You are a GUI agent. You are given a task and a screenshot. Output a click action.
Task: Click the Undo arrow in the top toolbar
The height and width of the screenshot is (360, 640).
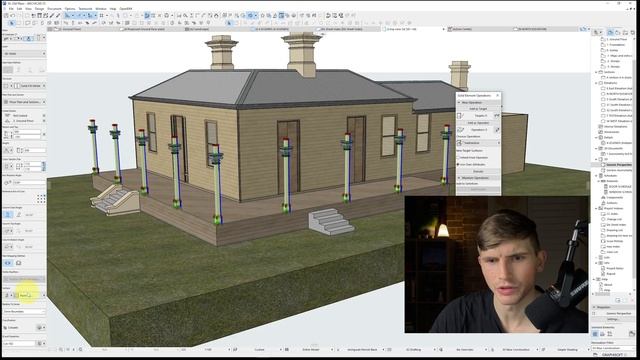click(13, 16)
